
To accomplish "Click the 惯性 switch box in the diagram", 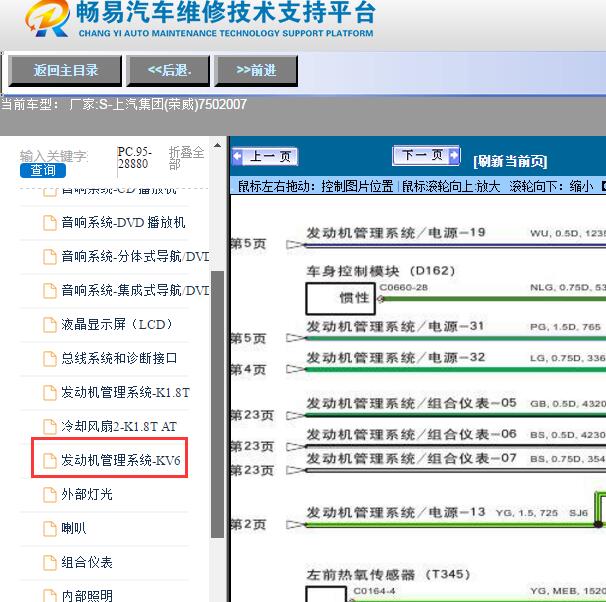I will 340,299.
